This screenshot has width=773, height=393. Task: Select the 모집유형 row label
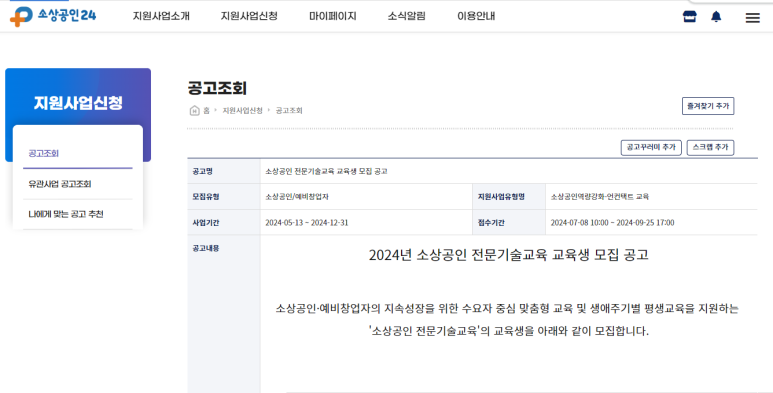click(x=206, y=197)
